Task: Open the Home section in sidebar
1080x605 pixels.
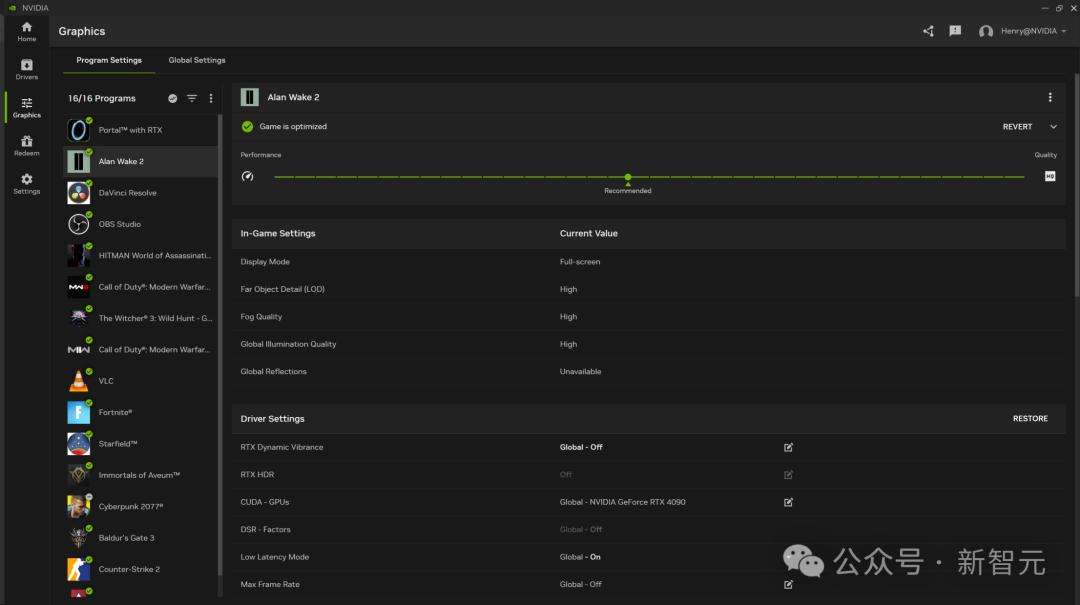Action: 27,31
